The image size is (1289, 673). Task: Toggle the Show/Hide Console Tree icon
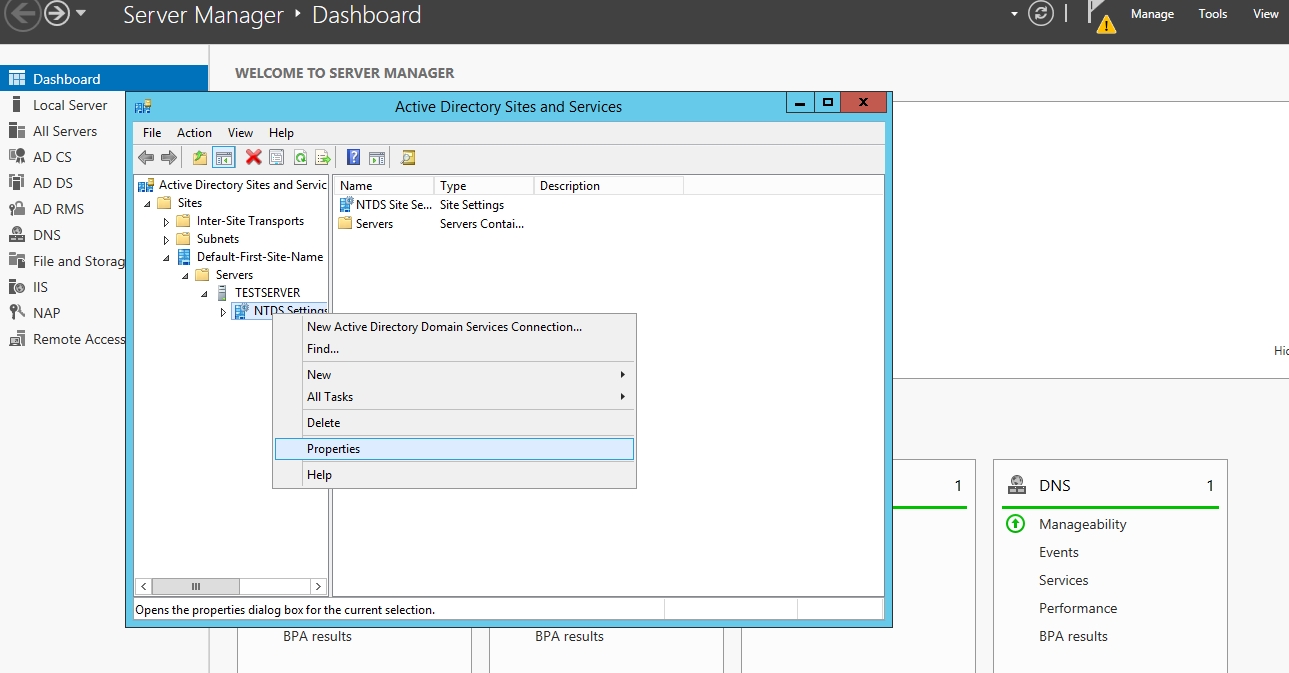224,157
